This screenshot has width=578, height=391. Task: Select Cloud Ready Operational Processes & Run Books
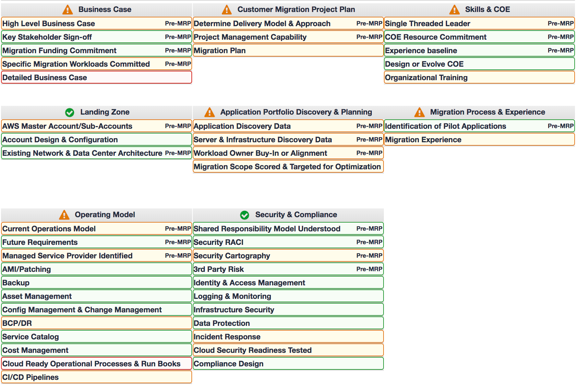97,364
